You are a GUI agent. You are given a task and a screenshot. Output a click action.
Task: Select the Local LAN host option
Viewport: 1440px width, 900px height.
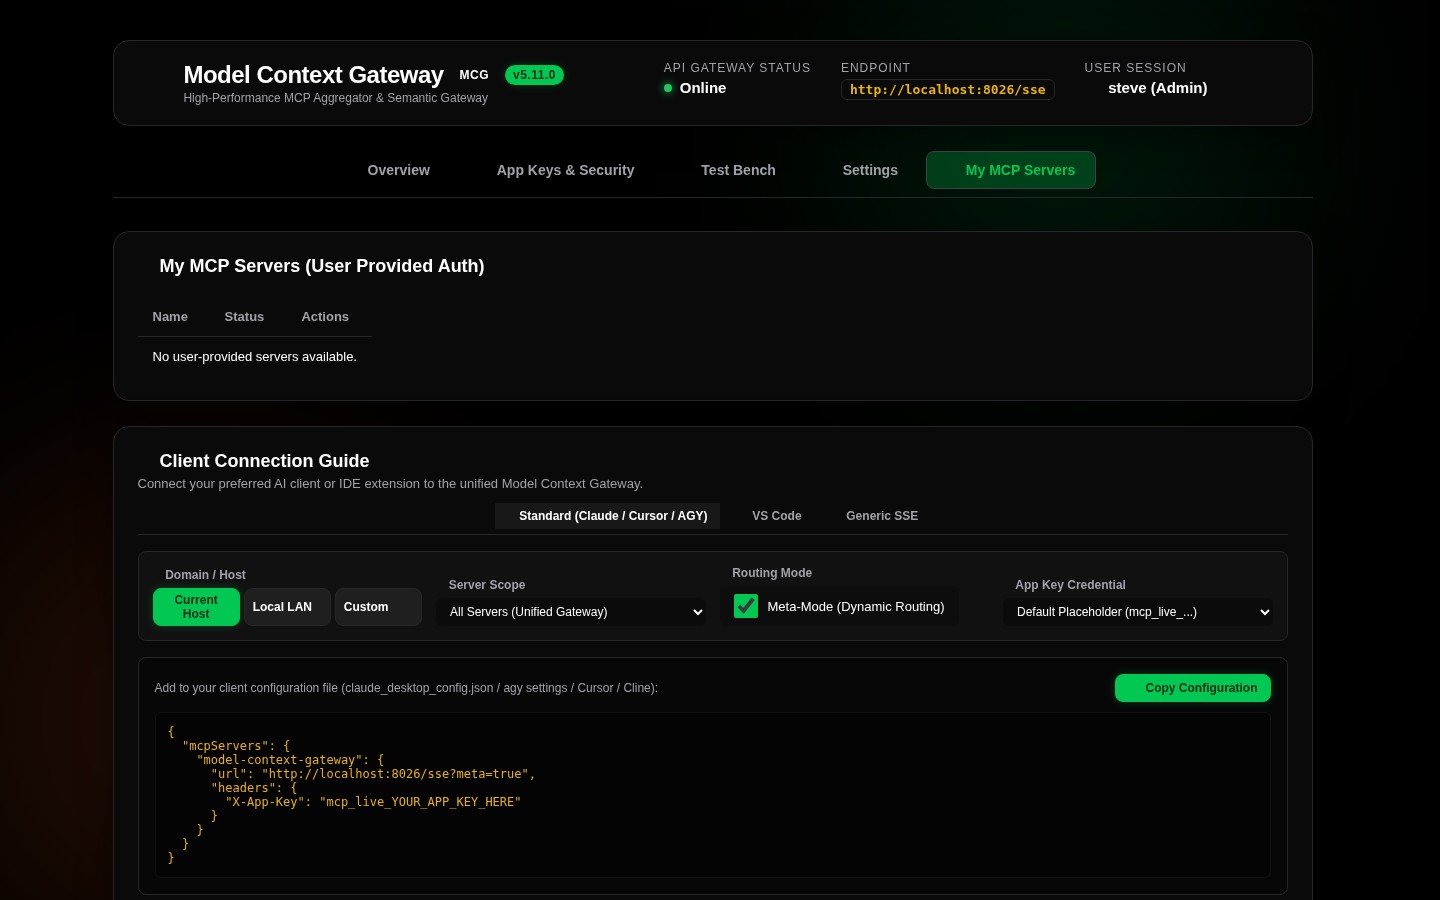[287, 607]
